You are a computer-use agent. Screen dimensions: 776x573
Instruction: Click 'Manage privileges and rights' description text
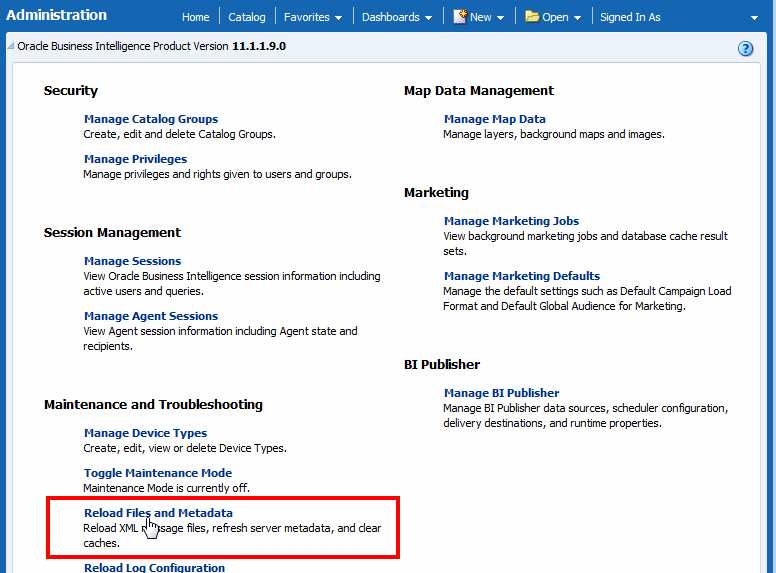click(x=217, y=175)
